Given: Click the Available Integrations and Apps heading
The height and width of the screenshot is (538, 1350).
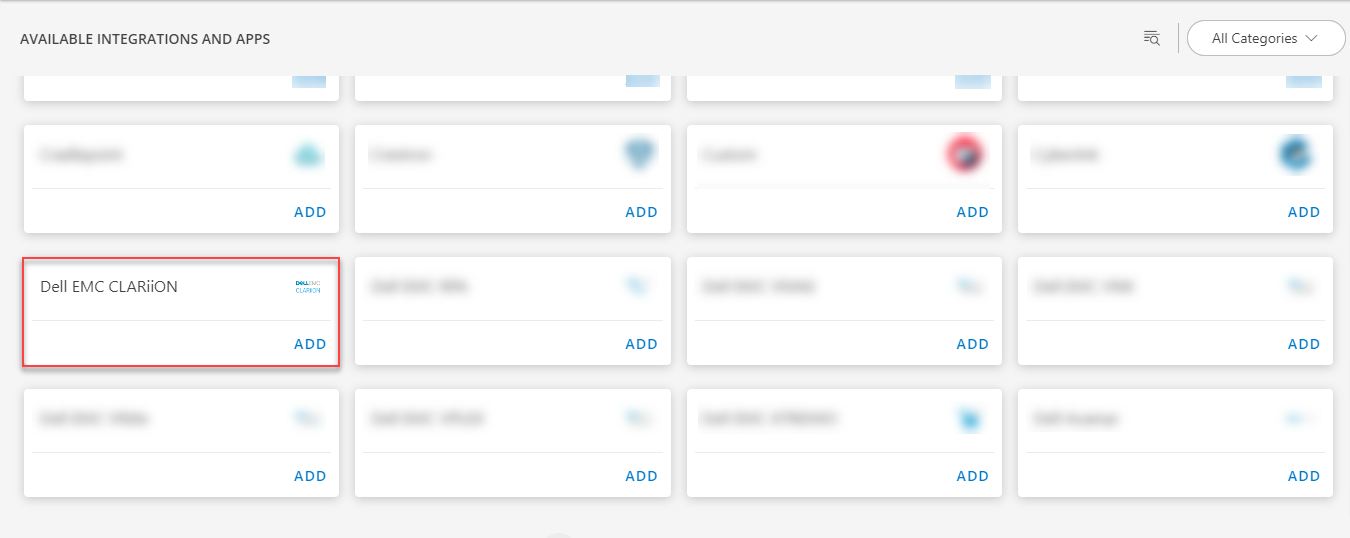Looking at the screenshot, I should point(145,39).
